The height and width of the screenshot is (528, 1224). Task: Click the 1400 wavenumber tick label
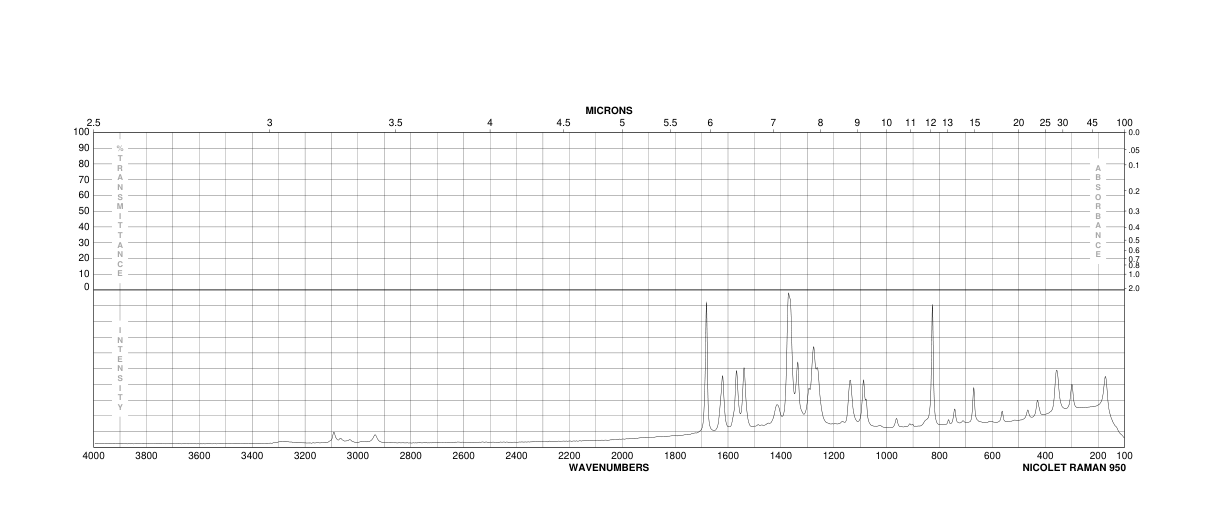pyautogui.click(x=781, y=457)
